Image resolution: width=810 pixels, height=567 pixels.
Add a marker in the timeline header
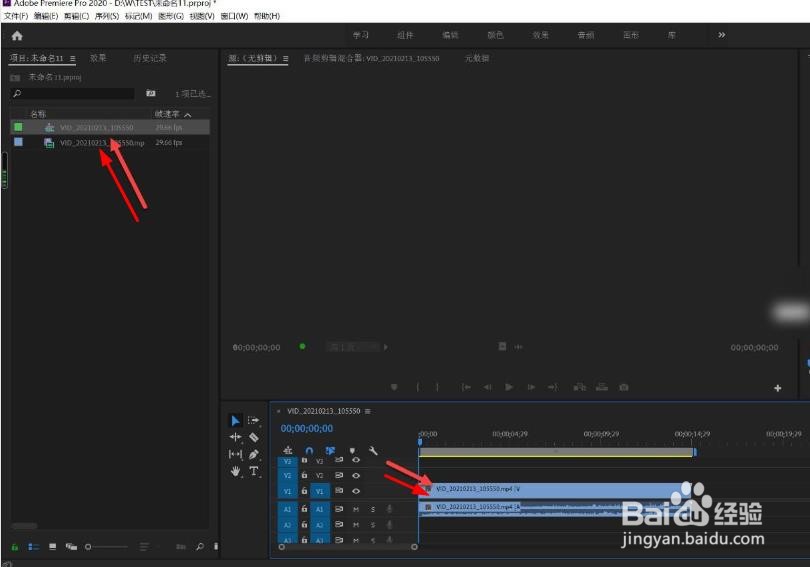pyautogui.click(x=352, y=451)
